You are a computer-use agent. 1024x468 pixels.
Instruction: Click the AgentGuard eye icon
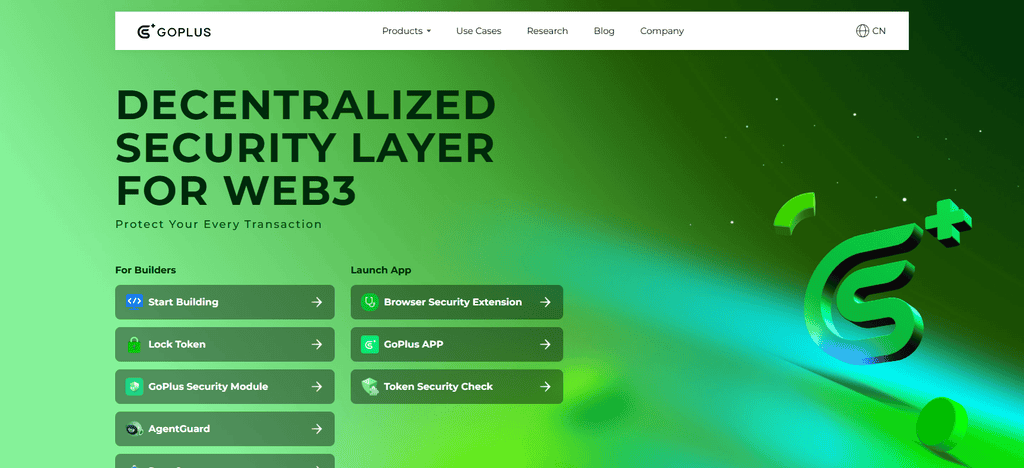135,429
